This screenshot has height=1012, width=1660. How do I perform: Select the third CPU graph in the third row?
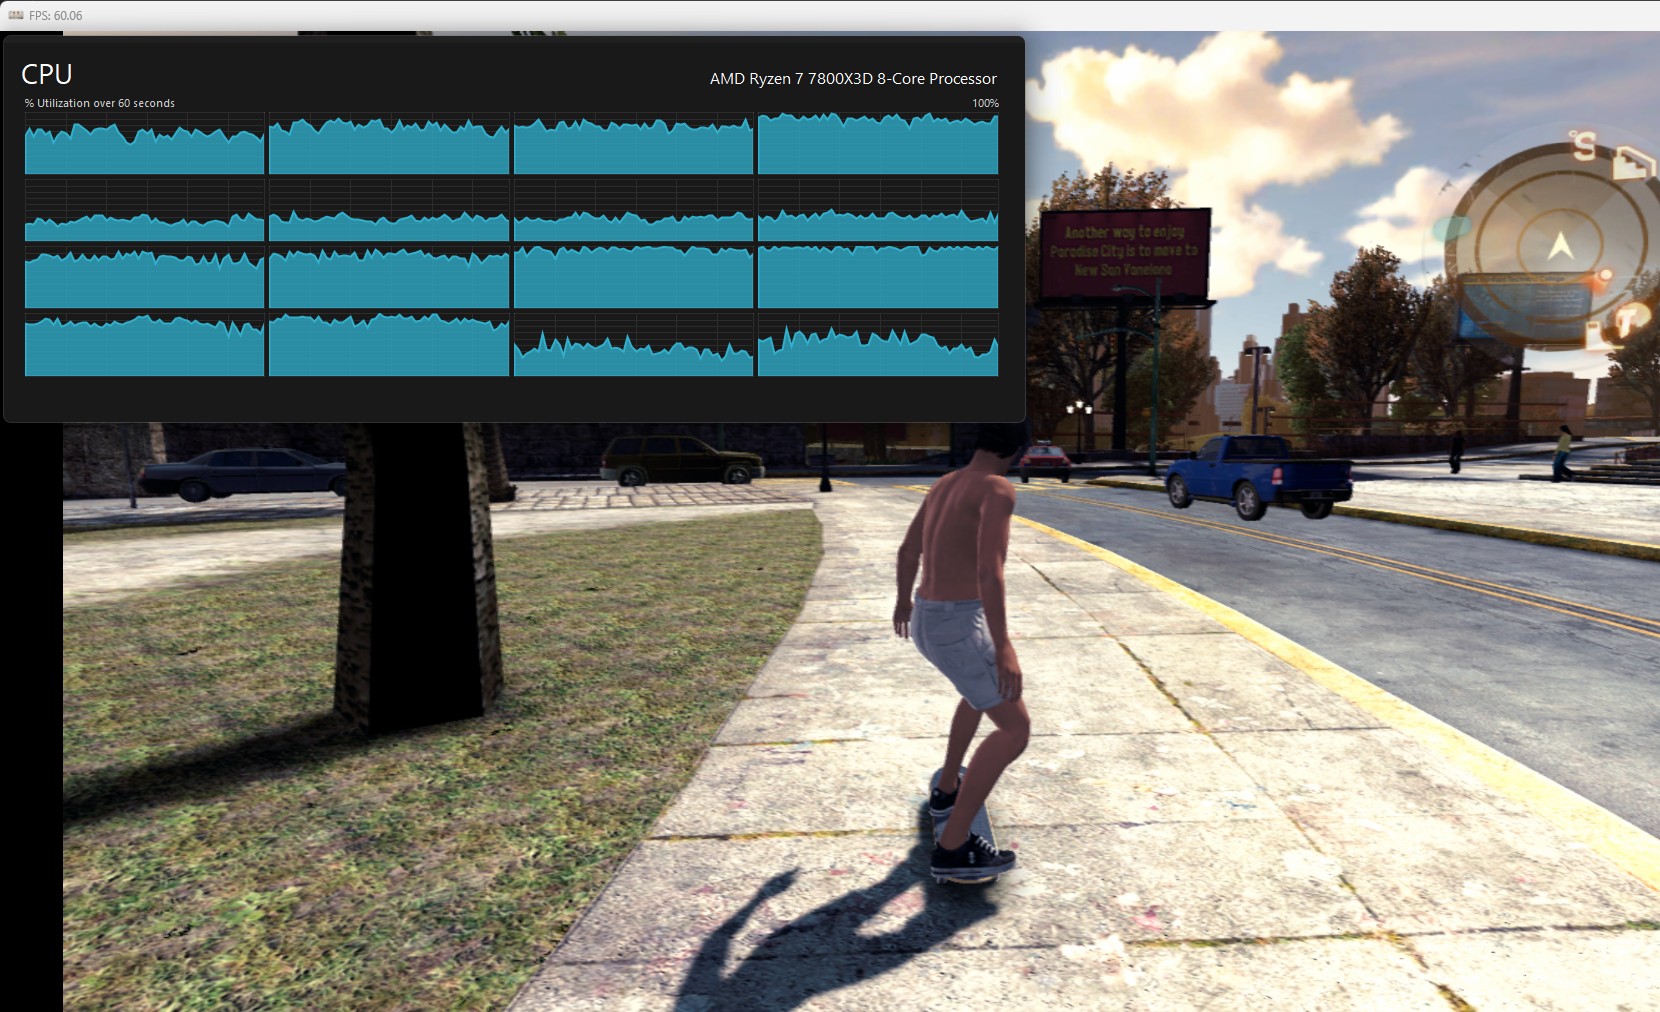tap(633, 277)
